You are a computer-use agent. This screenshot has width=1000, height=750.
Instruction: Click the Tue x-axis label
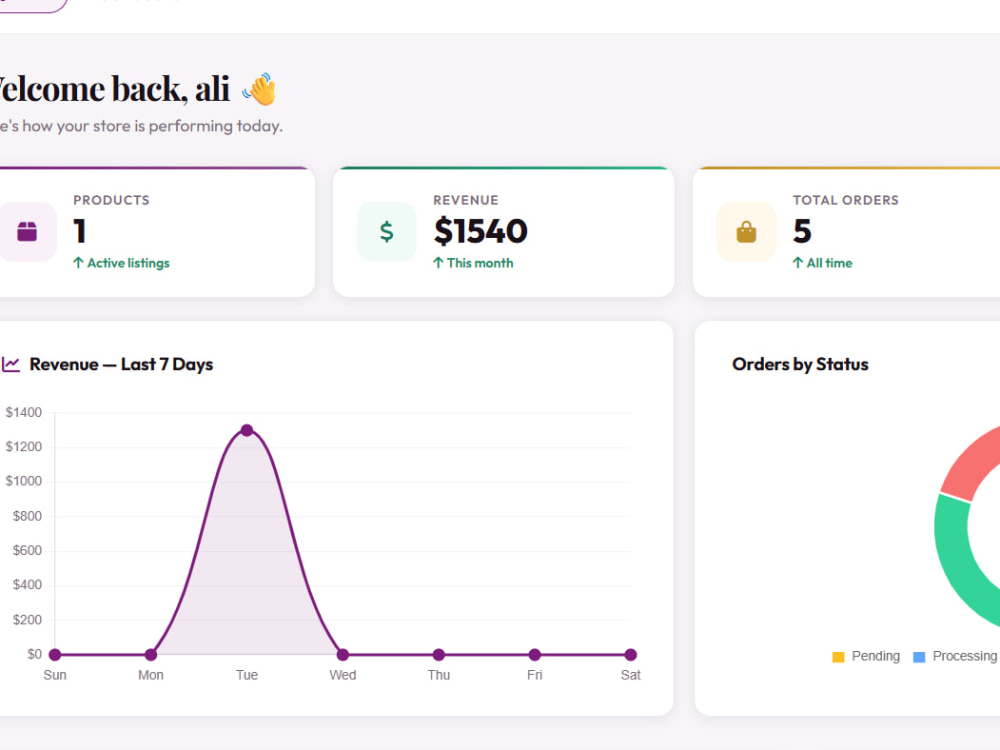click(247, 675)
